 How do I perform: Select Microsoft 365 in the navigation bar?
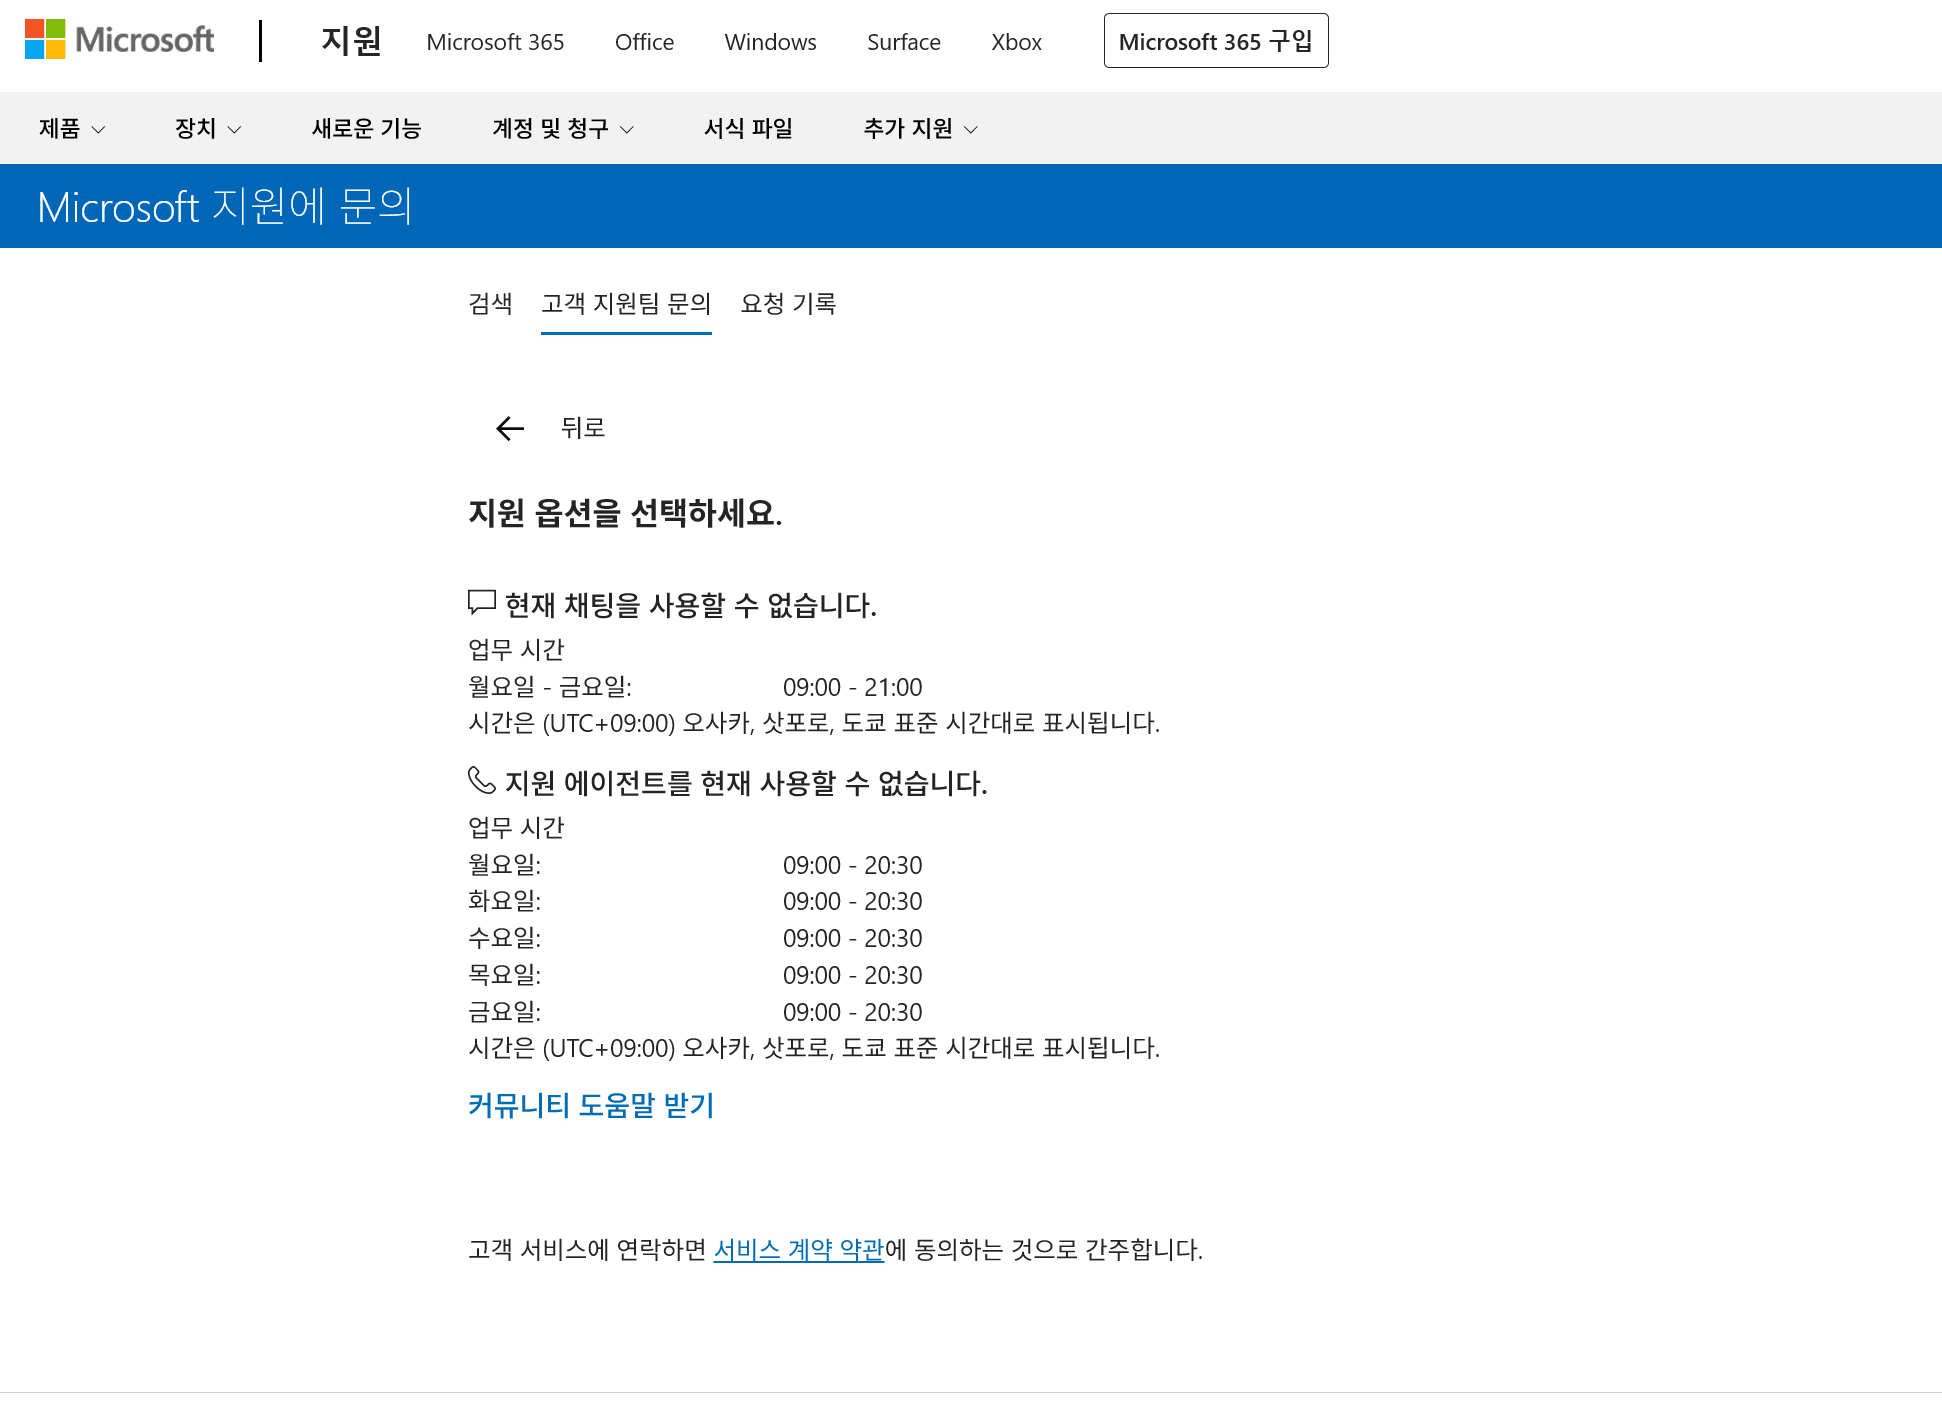pos(495,43)
